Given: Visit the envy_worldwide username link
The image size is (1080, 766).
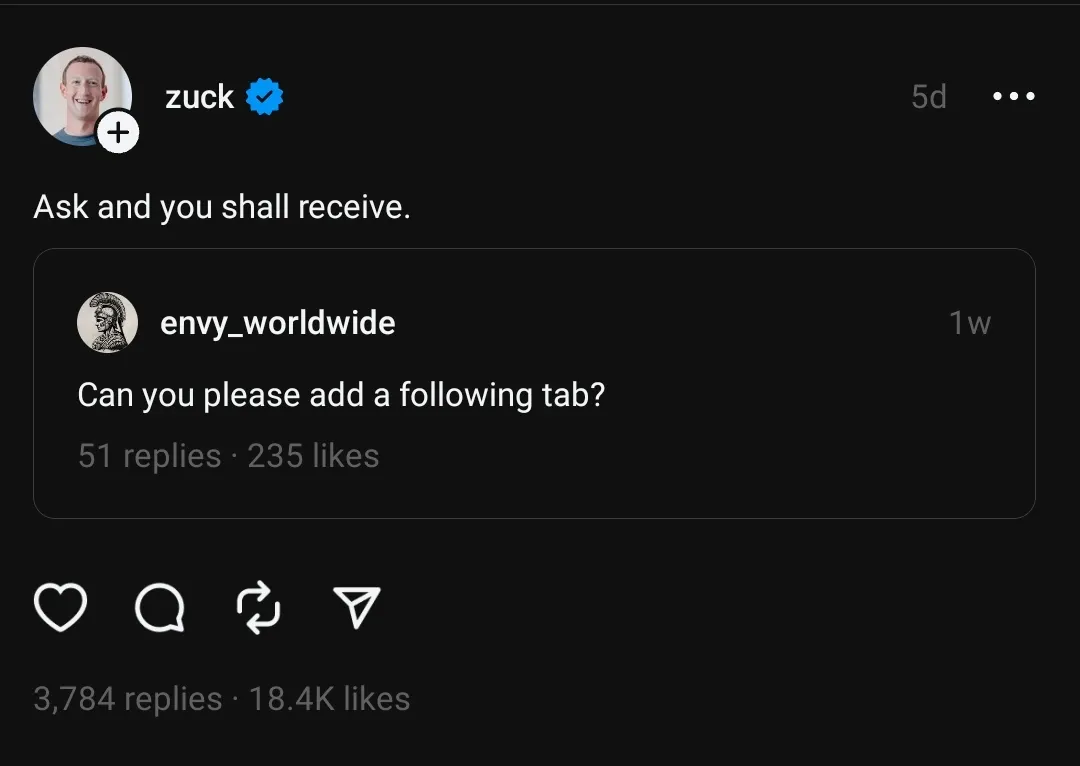Looking at the screenshot, I should 277,323.
